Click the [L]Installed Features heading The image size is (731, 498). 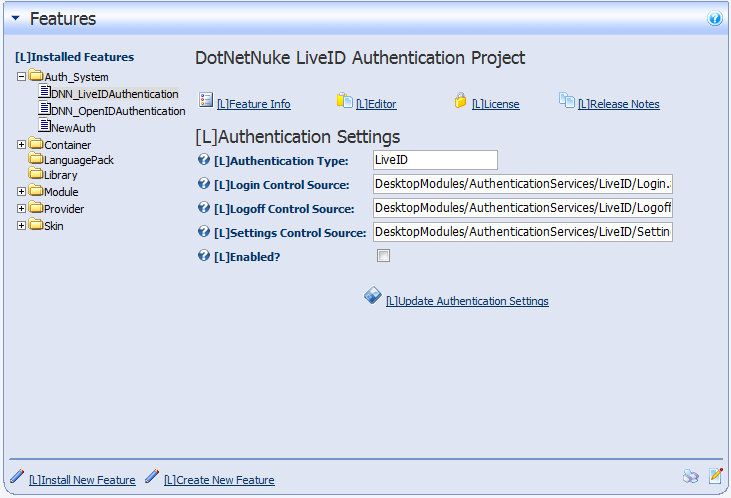point(75,57)
